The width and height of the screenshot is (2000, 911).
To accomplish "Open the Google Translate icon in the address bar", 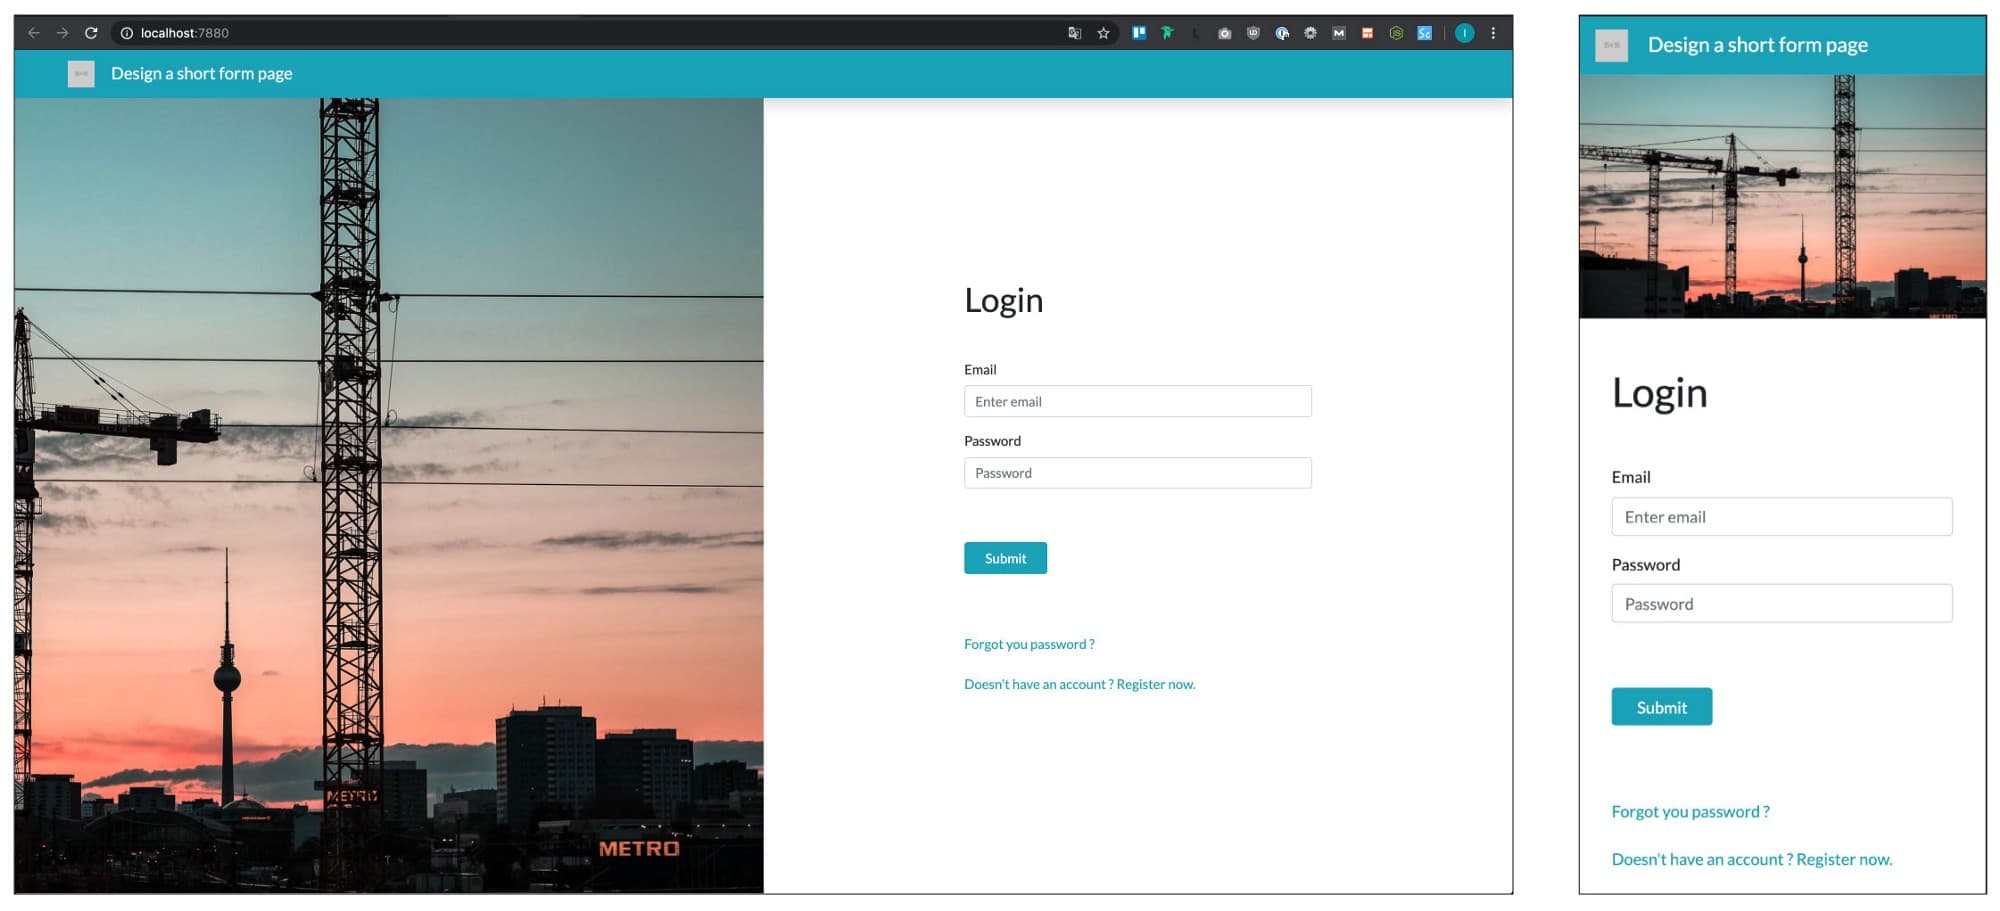I will (1074, 33).
